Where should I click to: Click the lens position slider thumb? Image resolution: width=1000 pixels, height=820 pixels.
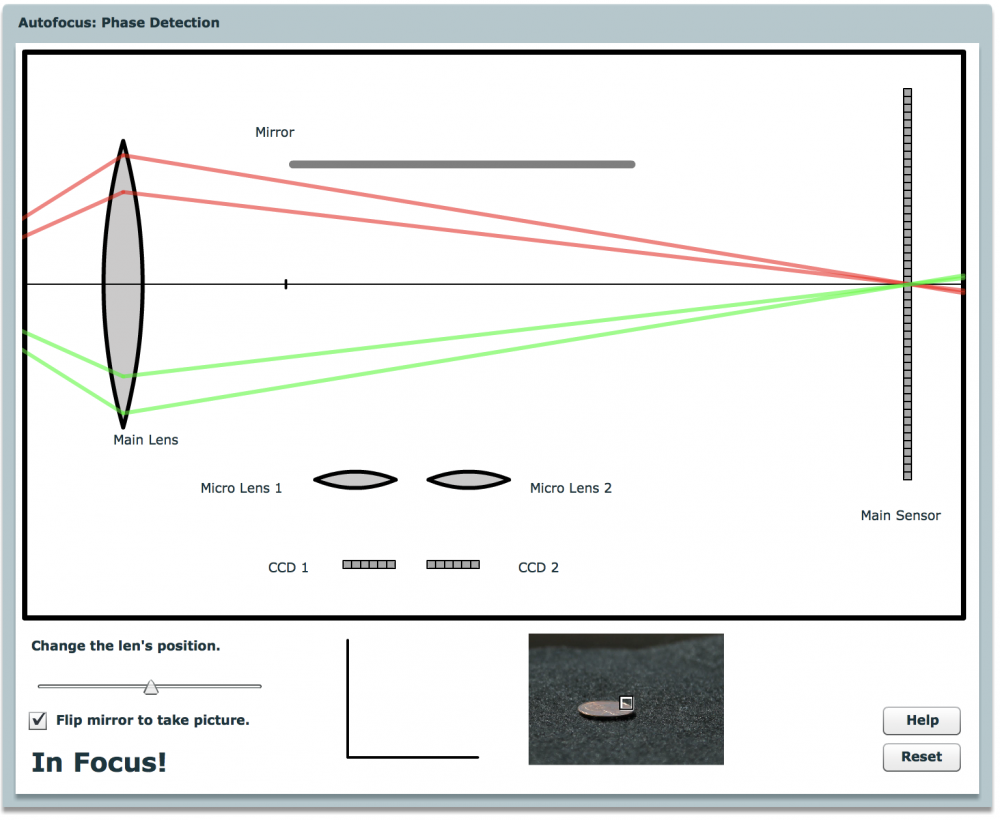click(x=151, y=687)
